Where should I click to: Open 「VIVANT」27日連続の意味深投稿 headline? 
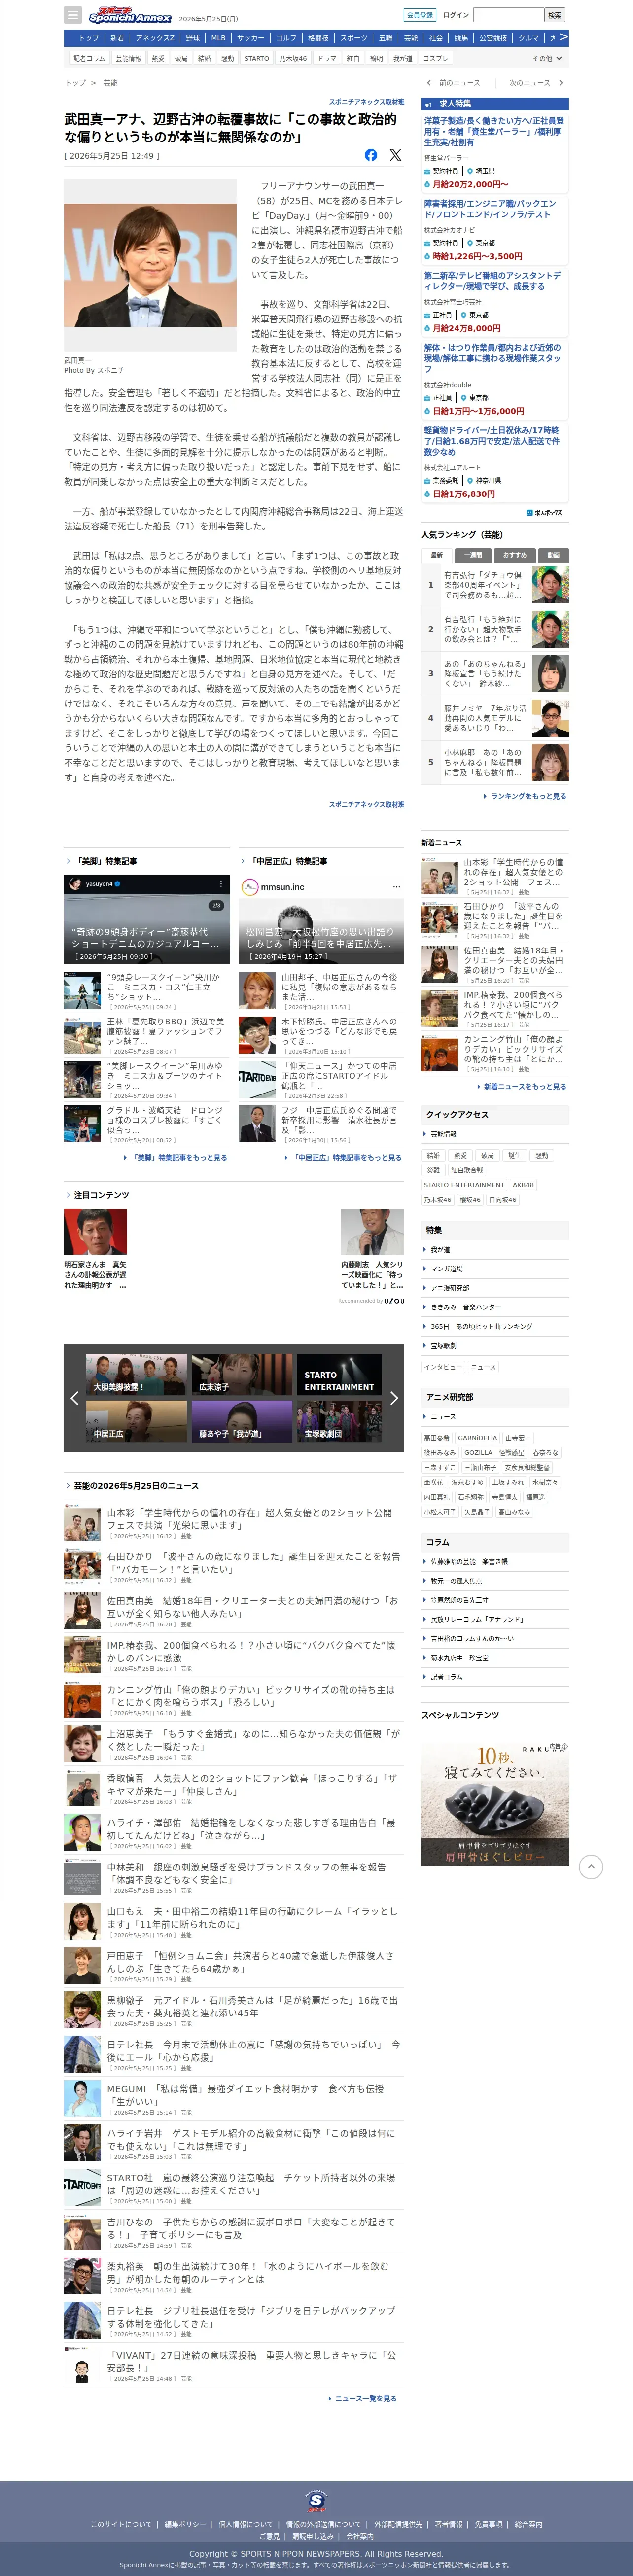pos(253,2361)
